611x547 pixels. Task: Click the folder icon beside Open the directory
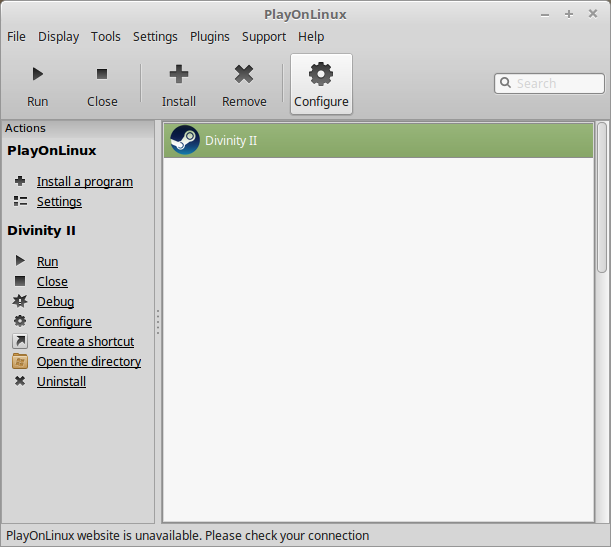(20, 361)
